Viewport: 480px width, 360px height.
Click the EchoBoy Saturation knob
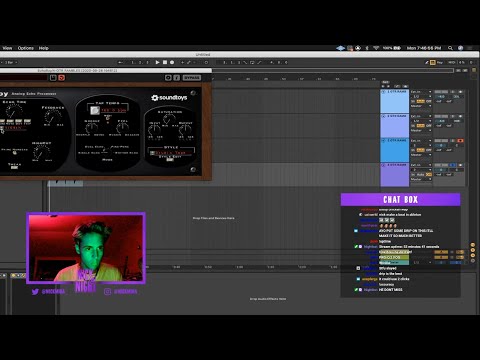170,118
